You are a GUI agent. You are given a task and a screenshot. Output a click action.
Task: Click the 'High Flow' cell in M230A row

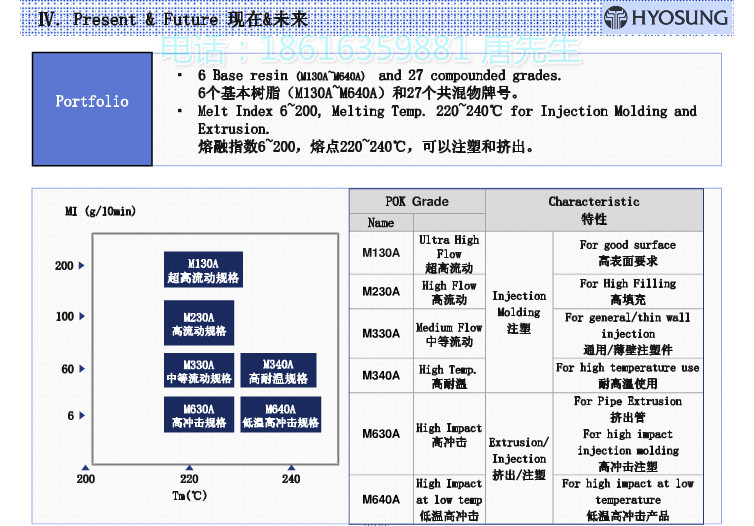(x=449, y=292)
